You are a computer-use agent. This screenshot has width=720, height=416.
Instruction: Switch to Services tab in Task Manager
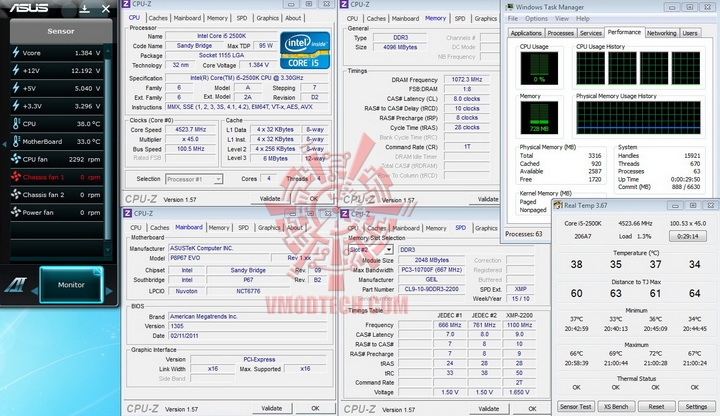pos(591,33)
